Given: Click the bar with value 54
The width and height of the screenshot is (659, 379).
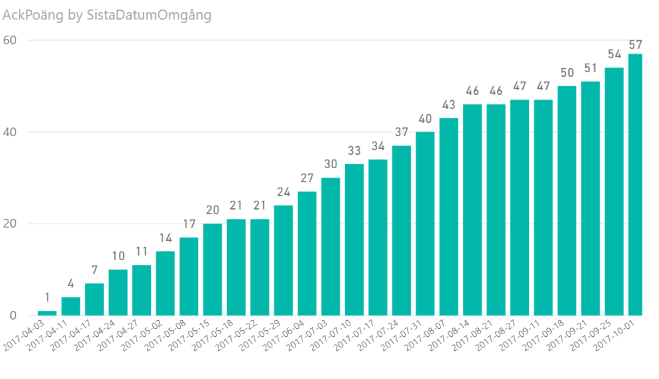Looking at the screenshot, I should [614, 192].
